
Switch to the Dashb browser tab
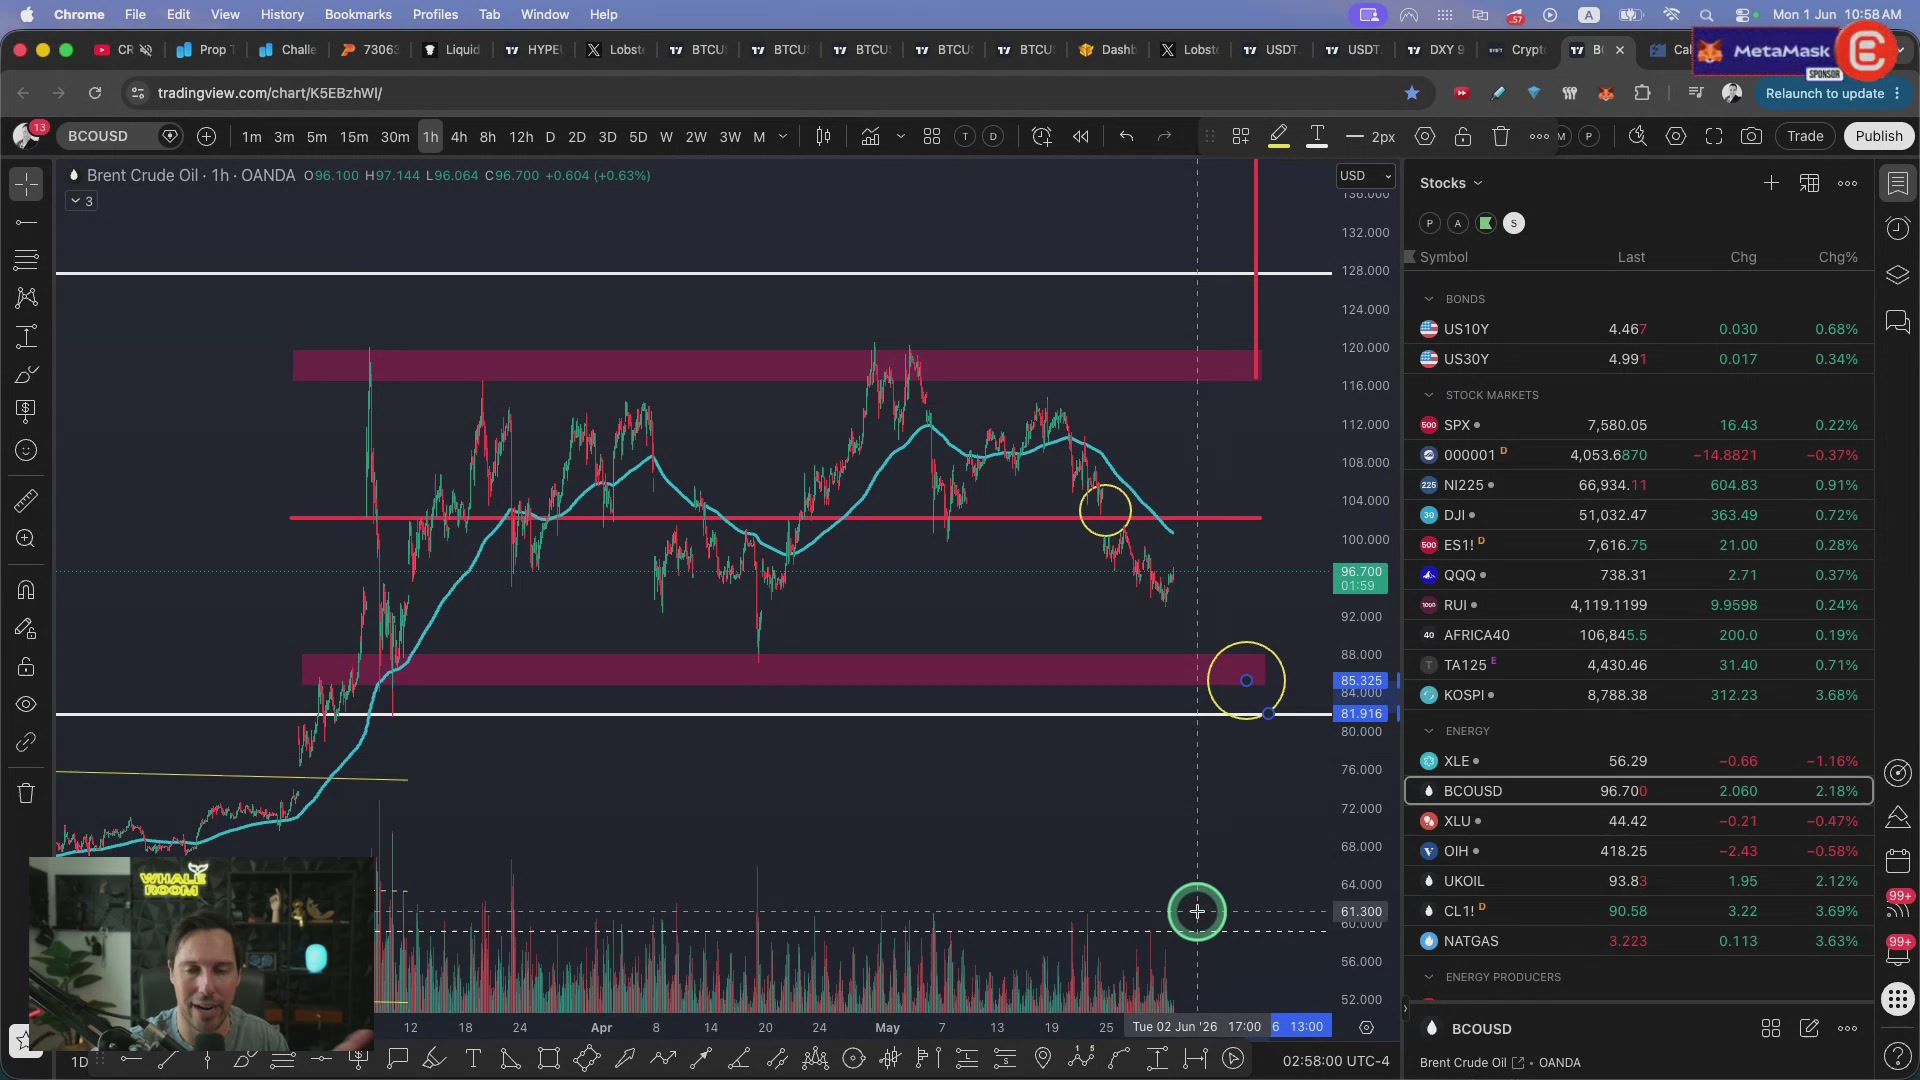pyautogui.click(x=1107, y=50)
